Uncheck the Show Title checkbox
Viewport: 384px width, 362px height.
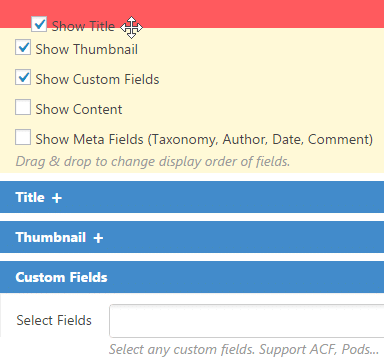[x=39, y=24]
